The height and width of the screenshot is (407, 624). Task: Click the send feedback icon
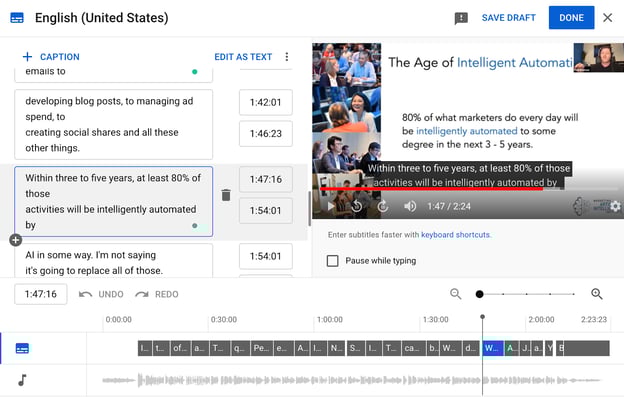(x=461, y=18)
